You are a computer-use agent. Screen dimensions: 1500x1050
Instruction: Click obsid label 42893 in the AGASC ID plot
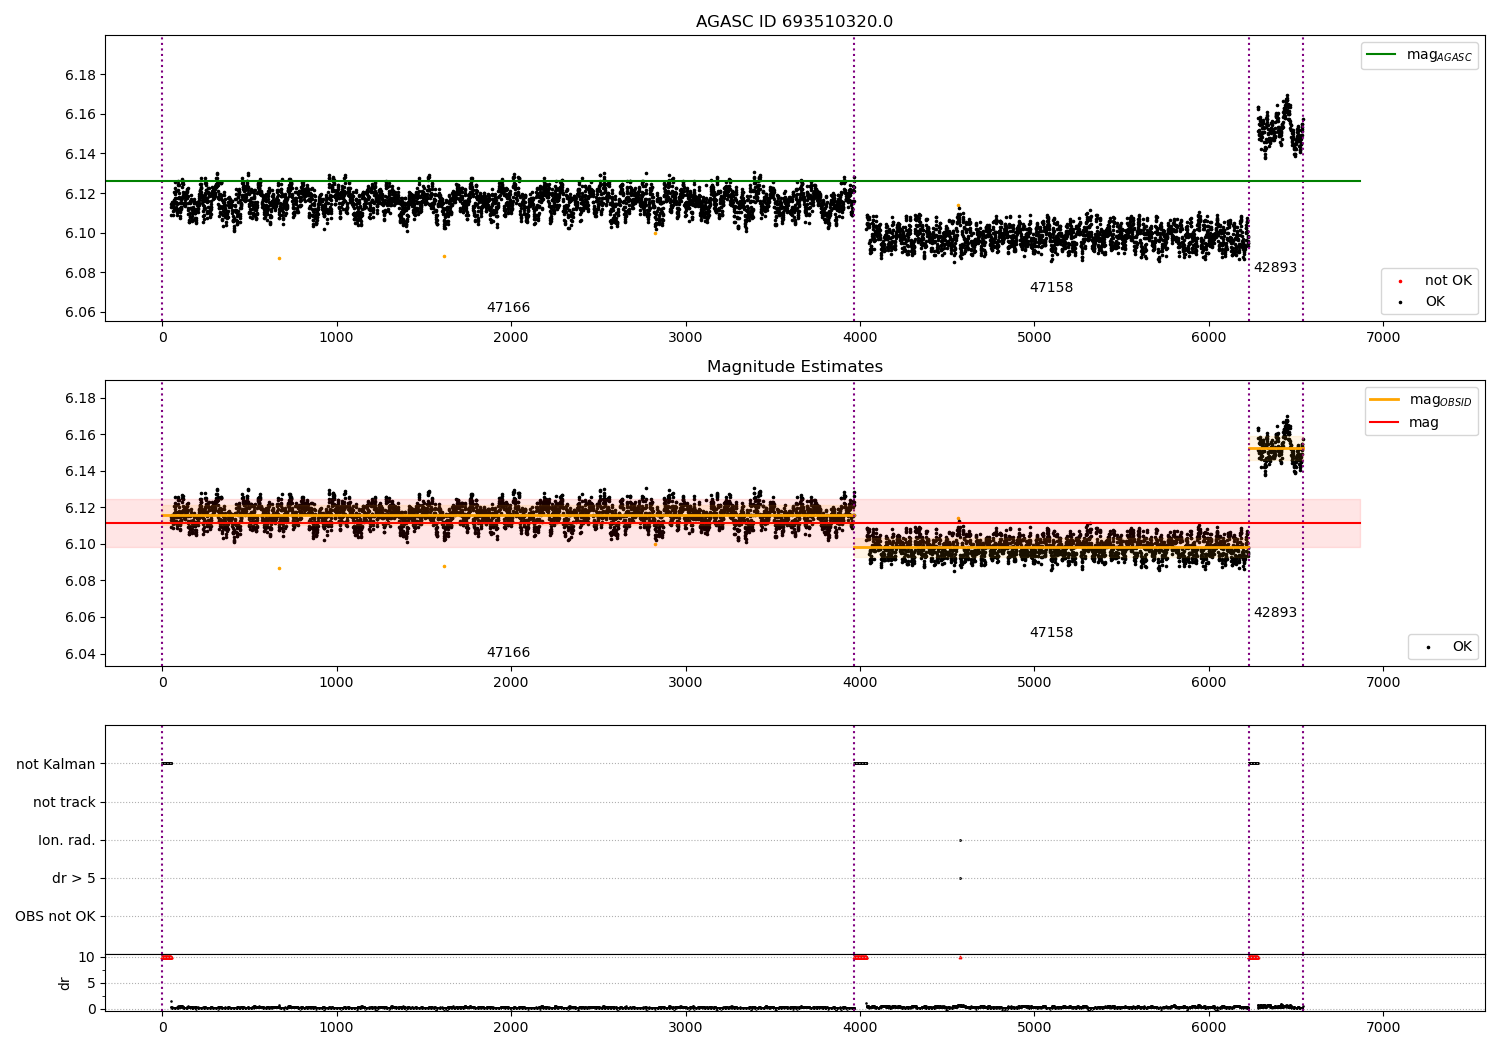tap(1275, 268)
